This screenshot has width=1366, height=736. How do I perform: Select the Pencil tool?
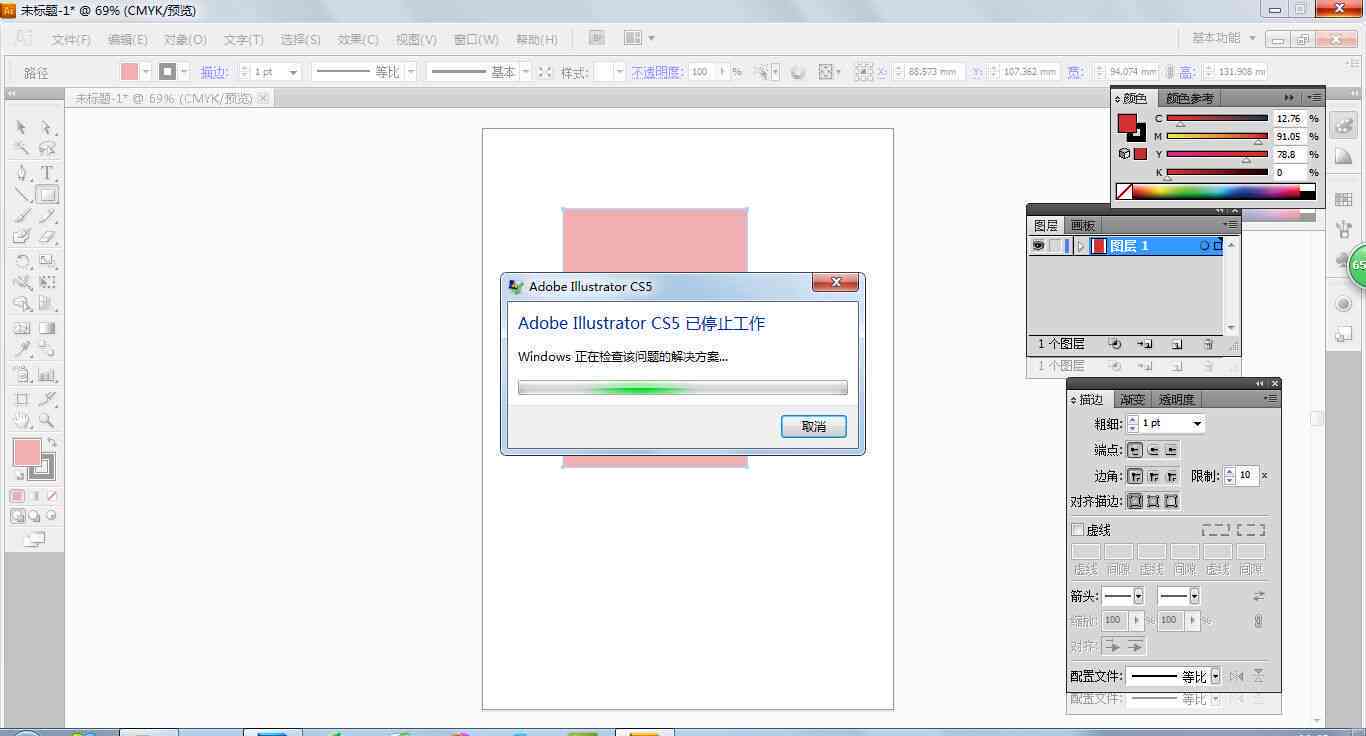(x=47, y=216)
